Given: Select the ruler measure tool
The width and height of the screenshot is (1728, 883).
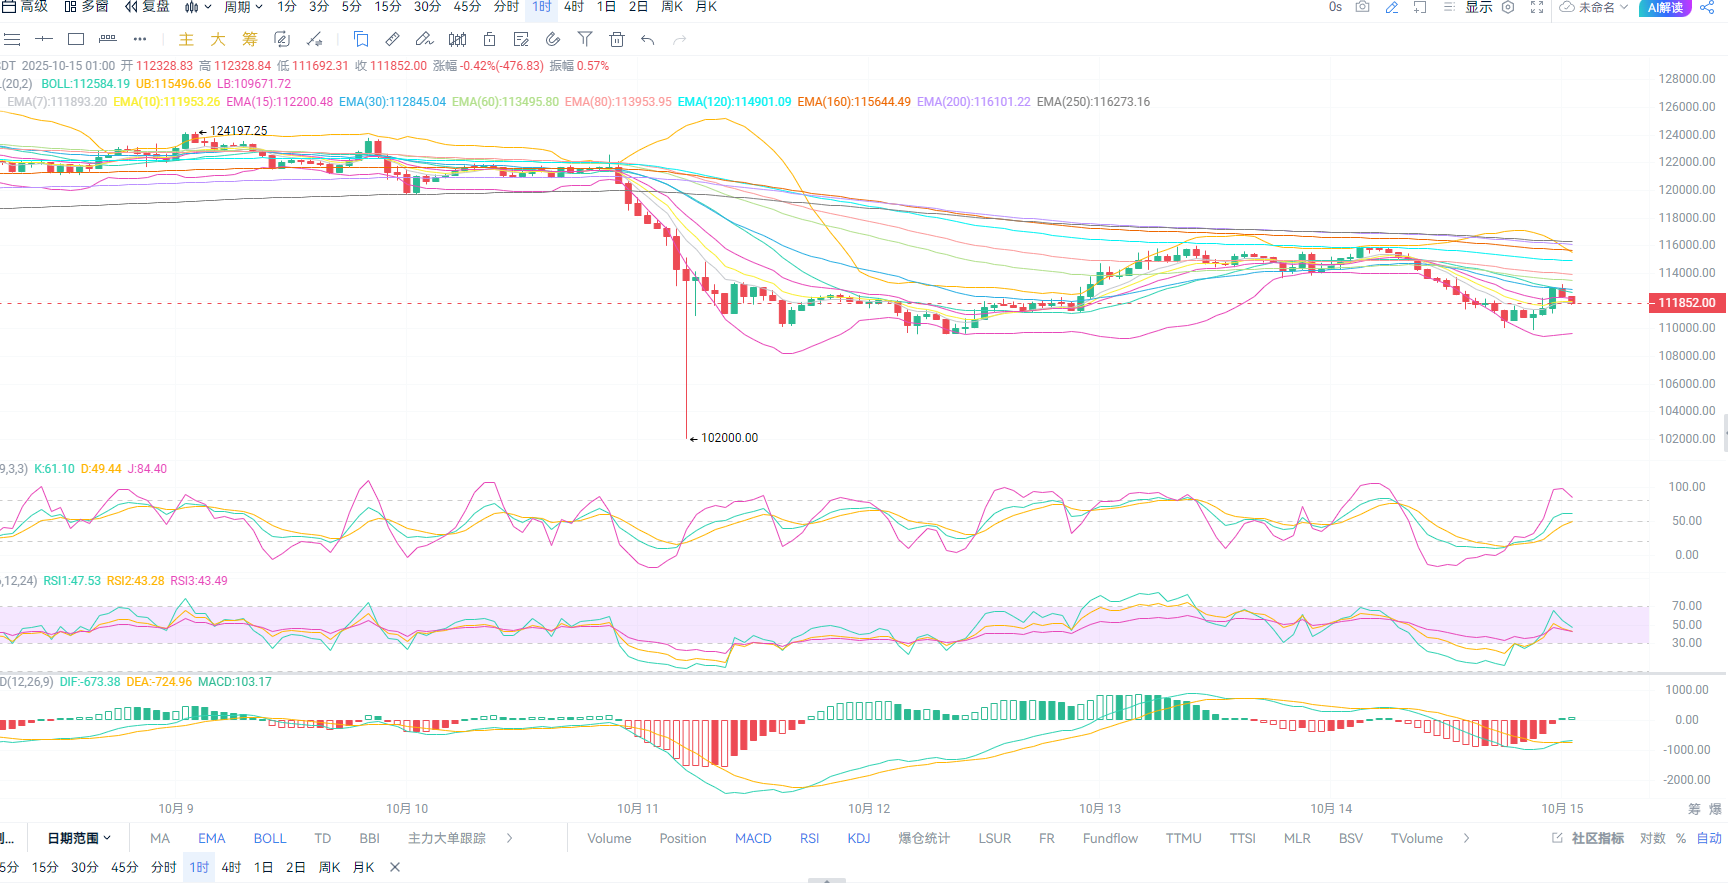Looking at the screenshot, I should click(x=393, y=40).
